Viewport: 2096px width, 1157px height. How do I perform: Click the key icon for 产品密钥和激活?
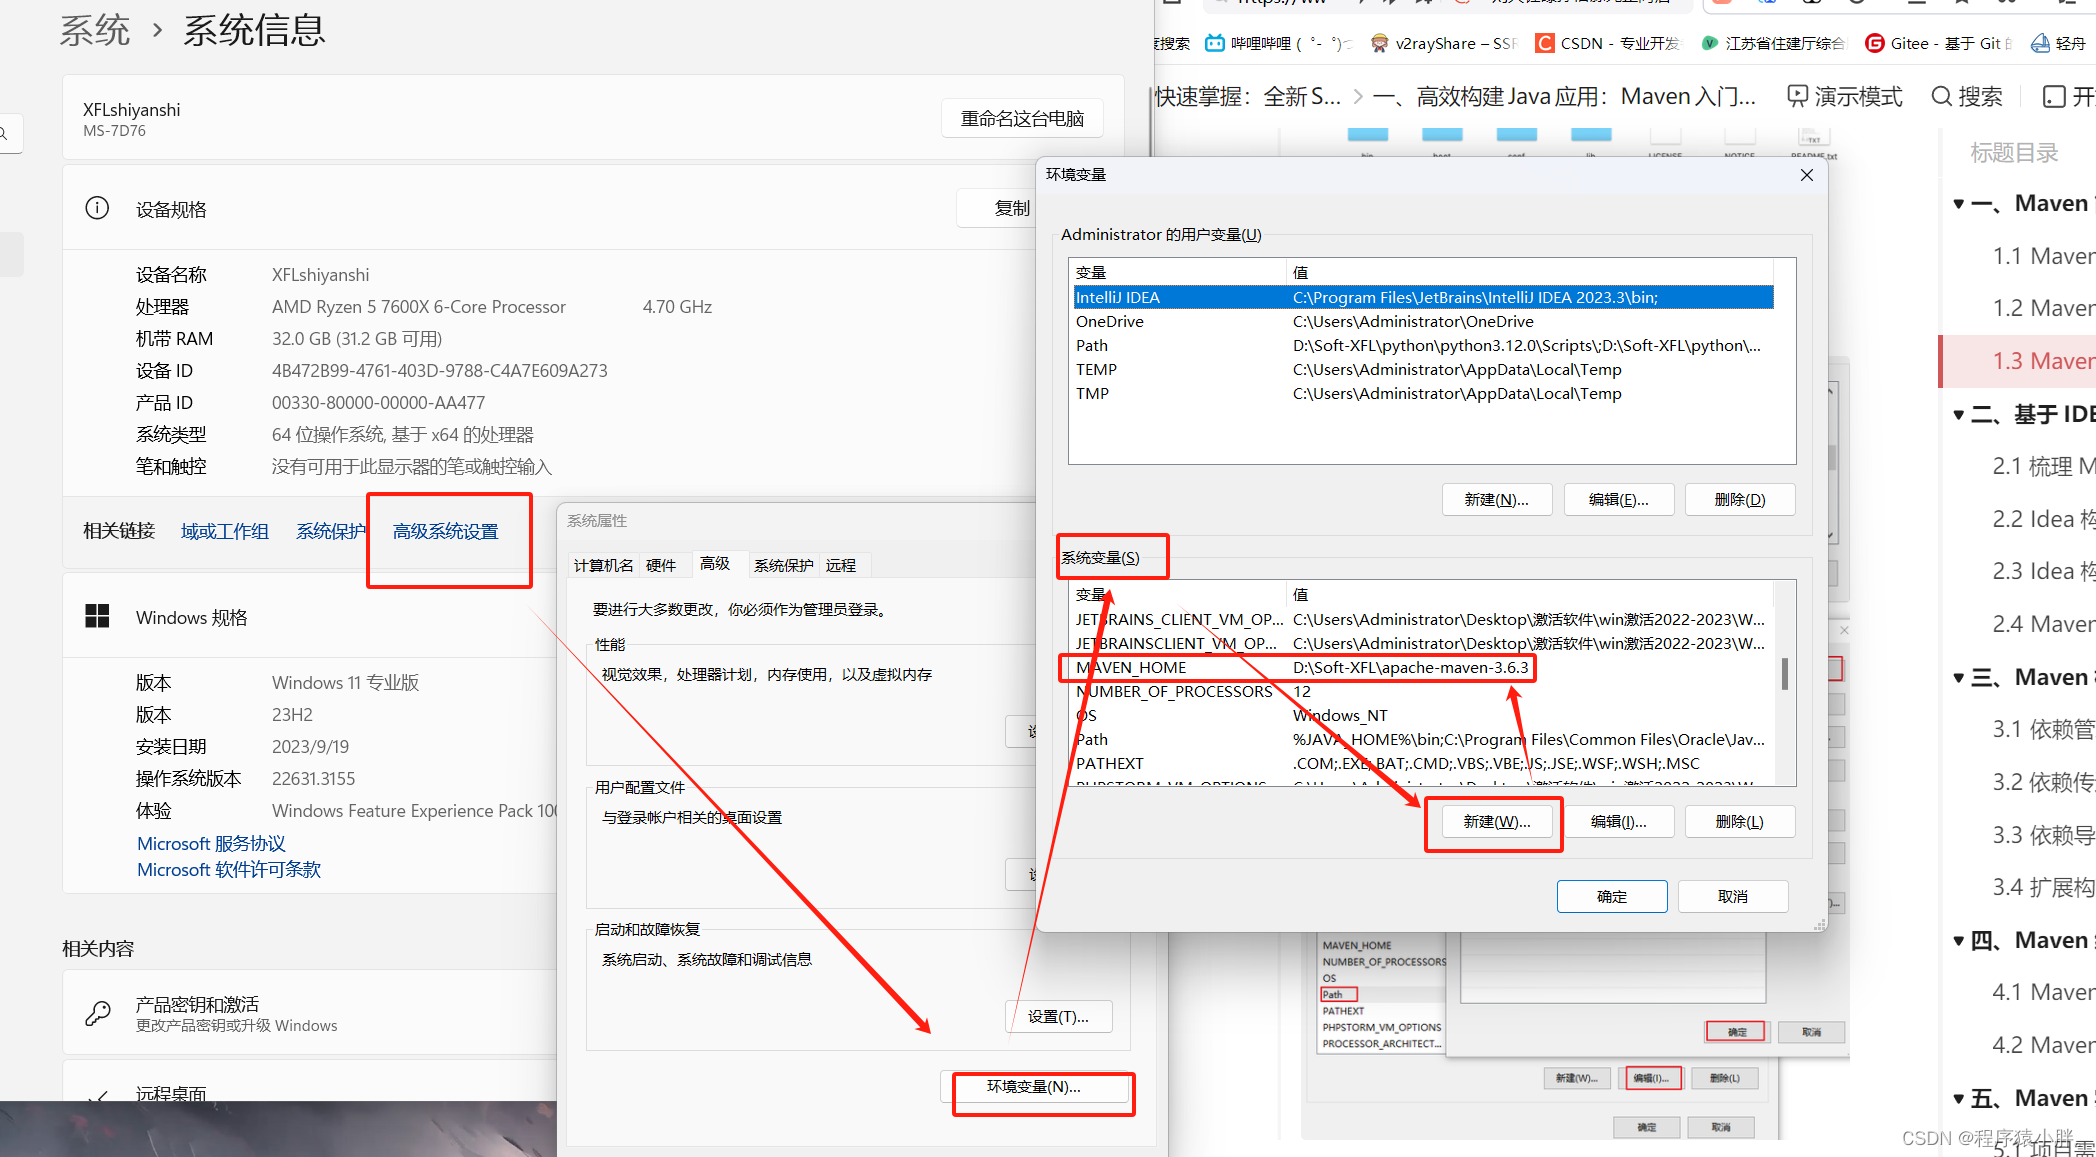pos(98,1013)
